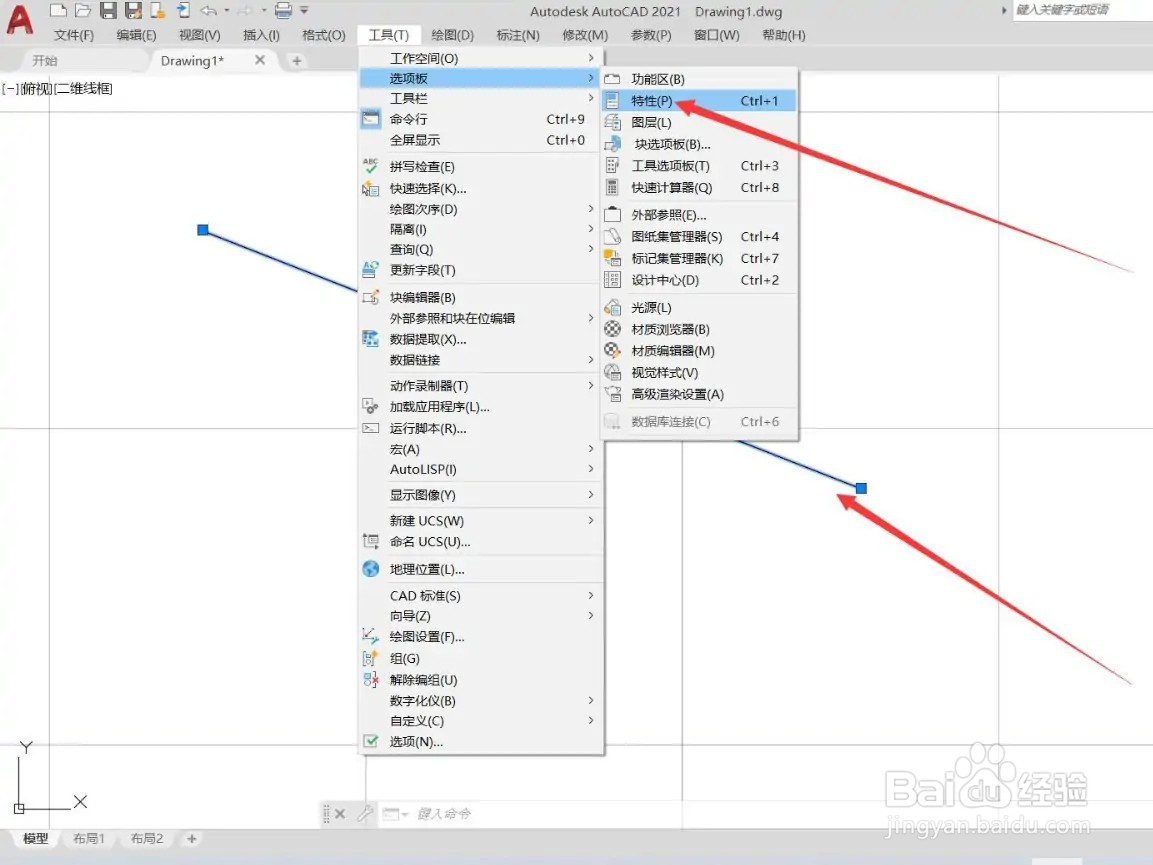
Task: Click the Open file folder icon
Action: [x=83, y=10]
